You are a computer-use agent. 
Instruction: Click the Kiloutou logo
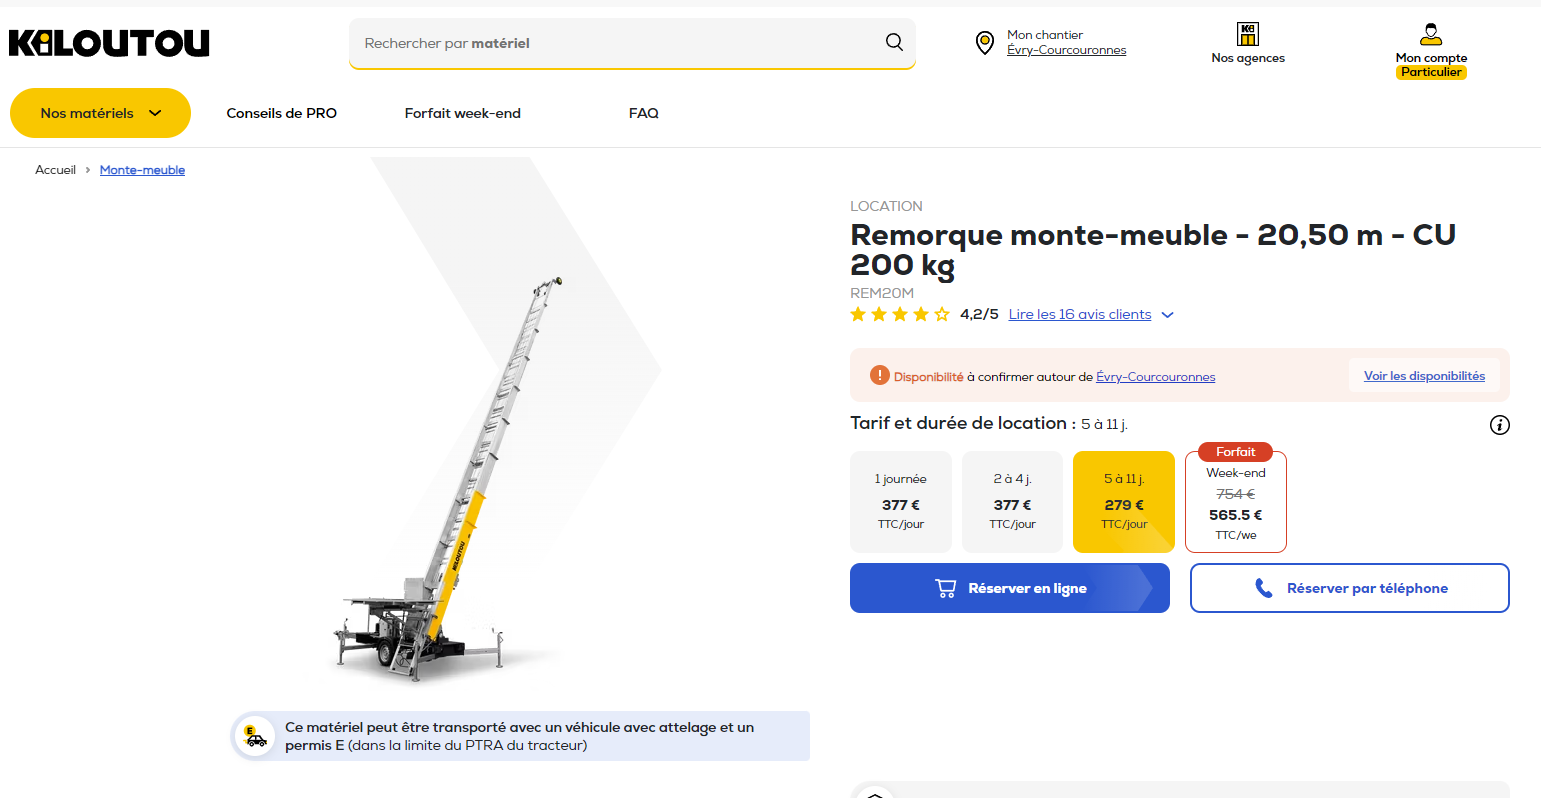(109, 43)
